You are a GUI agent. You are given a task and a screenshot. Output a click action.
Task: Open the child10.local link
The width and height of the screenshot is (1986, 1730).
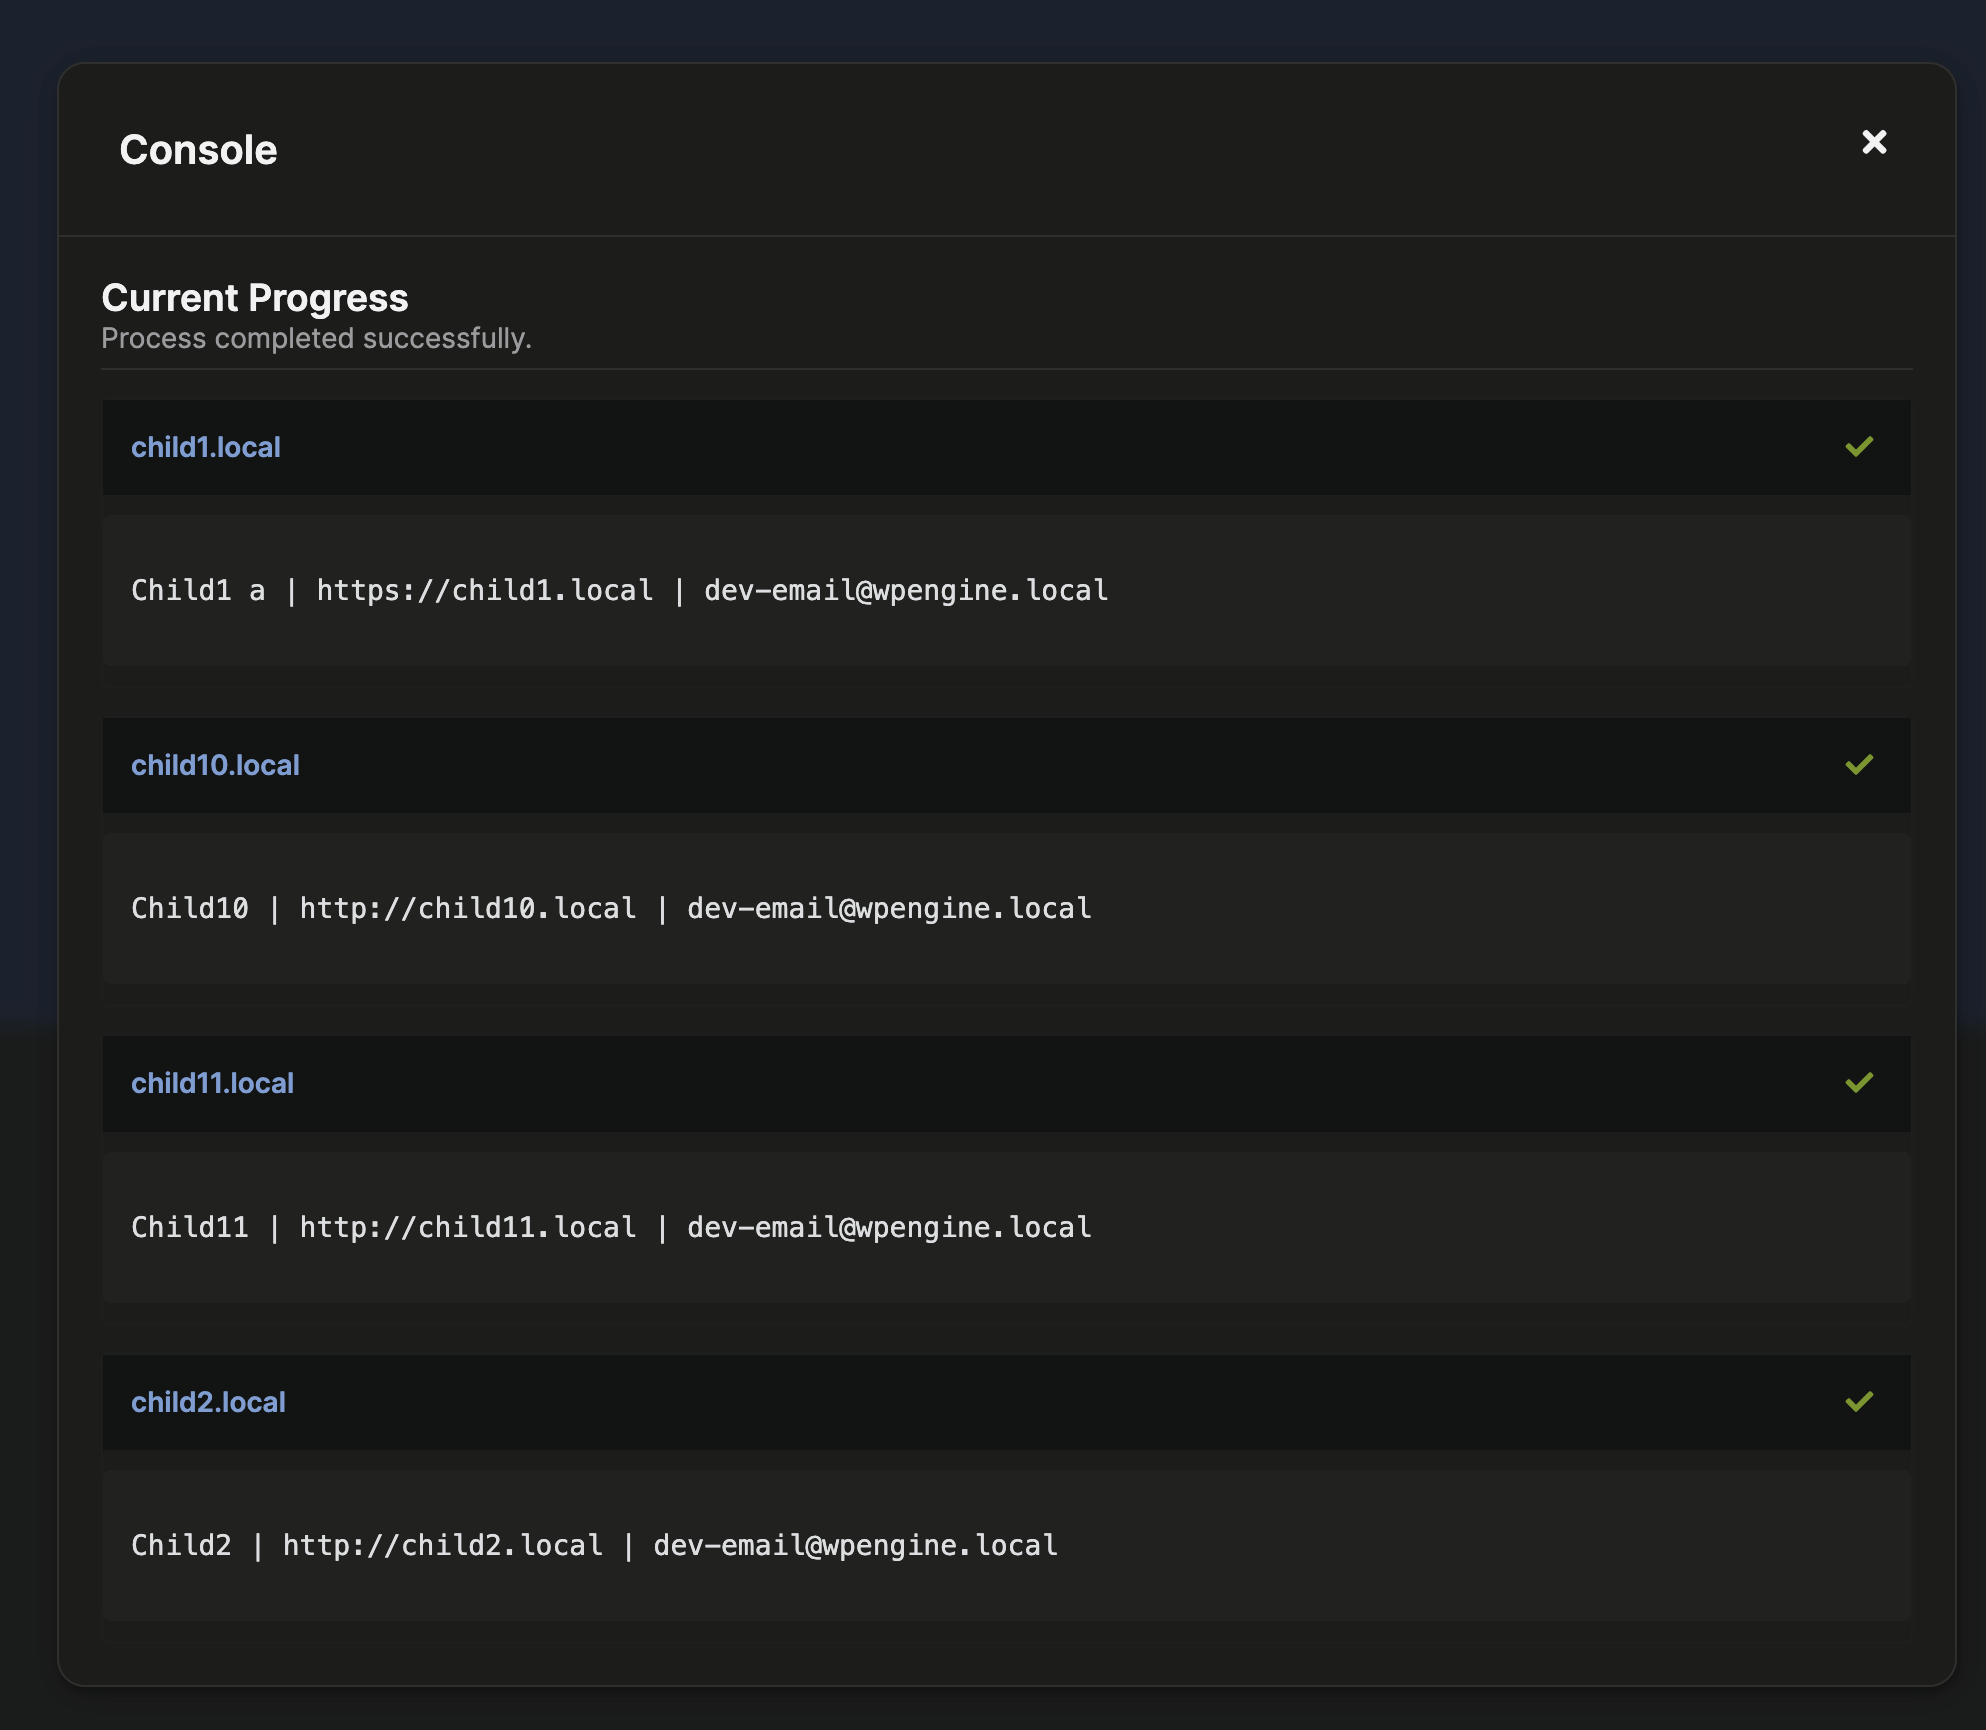point(215,765)
